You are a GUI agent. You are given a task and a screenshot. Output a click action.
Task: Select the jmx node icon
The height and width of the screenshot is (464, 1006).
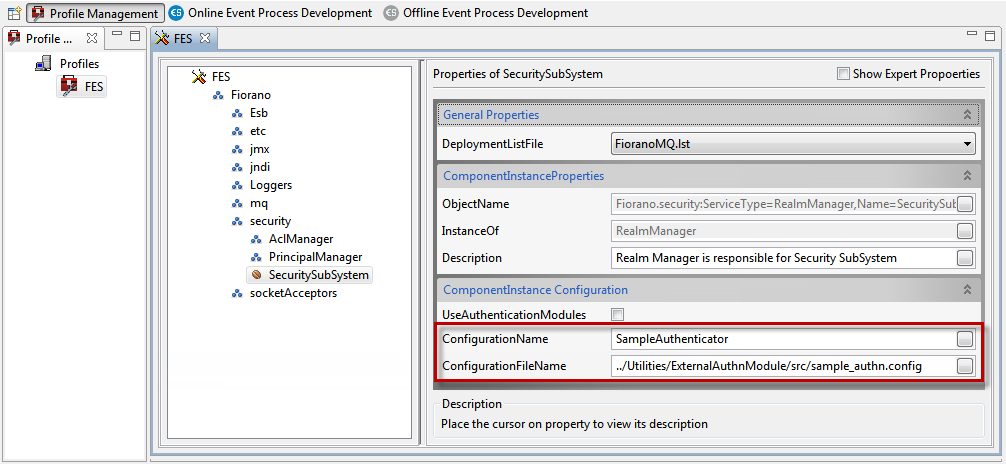pyautogui.click(x=237, y=150)
